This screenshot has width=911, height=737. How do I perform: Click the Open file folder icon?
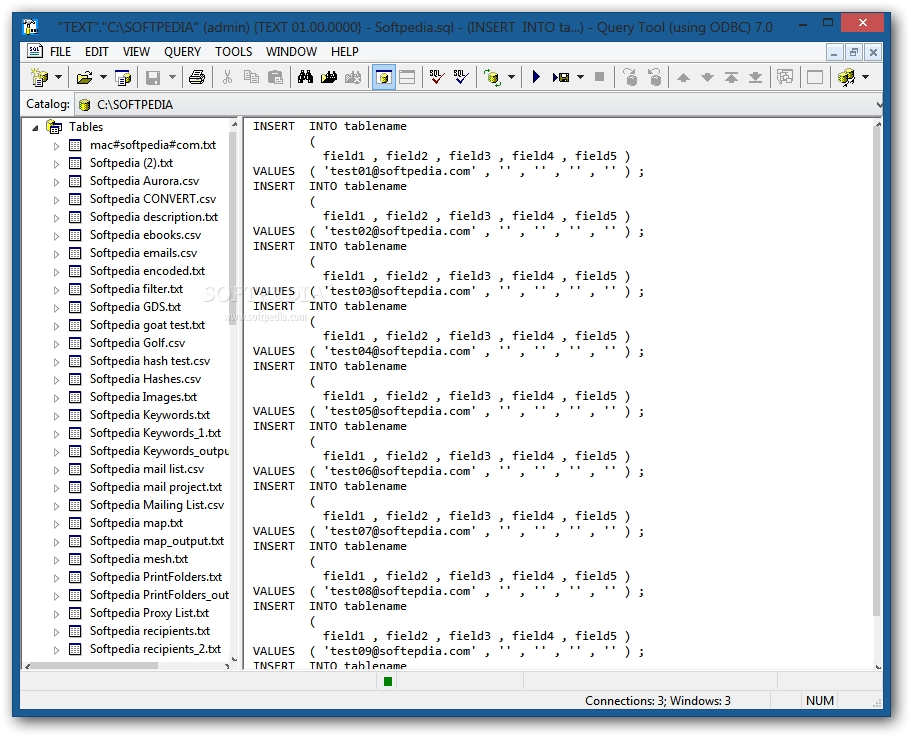[x=85, y=77]
